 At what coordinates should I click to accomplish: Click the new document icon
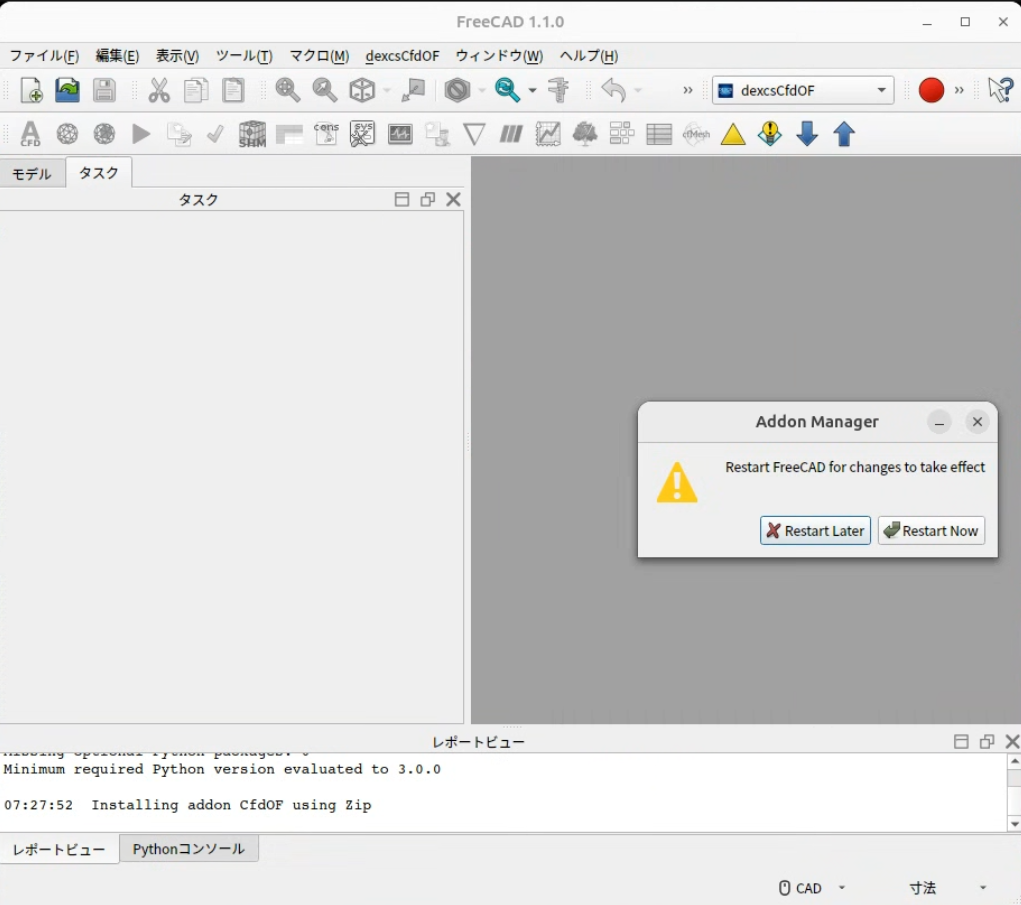(31, 90)
